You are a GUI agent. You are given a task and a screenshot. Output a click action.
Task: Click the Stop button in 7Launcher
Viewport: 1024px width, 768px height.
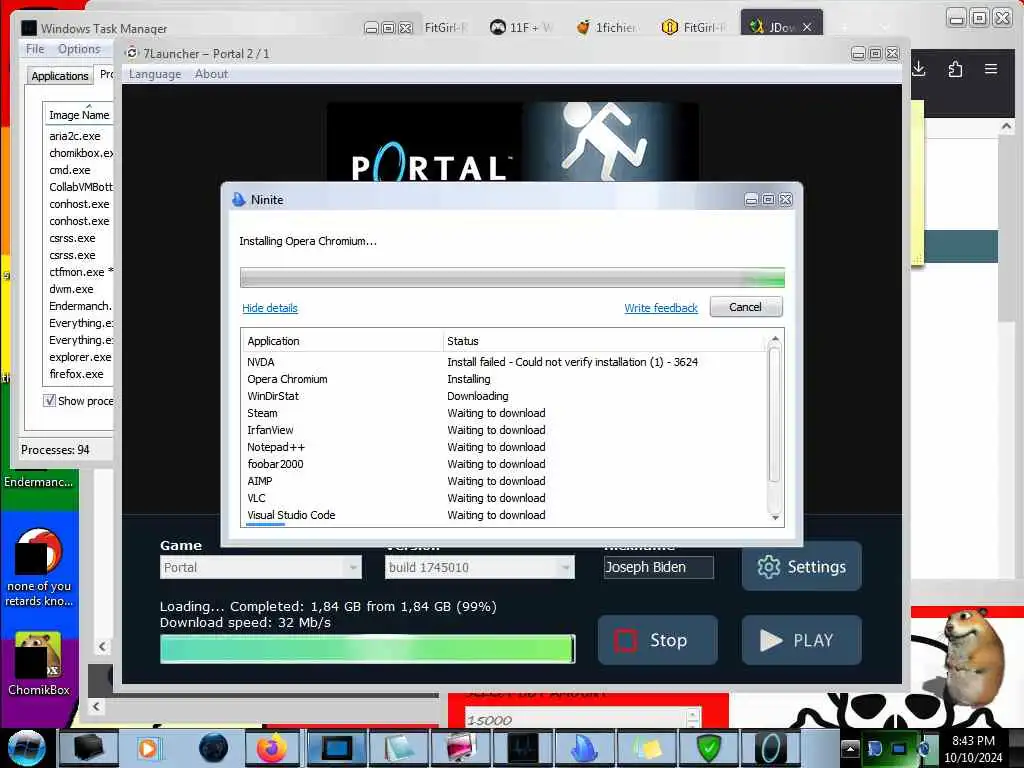658,640
